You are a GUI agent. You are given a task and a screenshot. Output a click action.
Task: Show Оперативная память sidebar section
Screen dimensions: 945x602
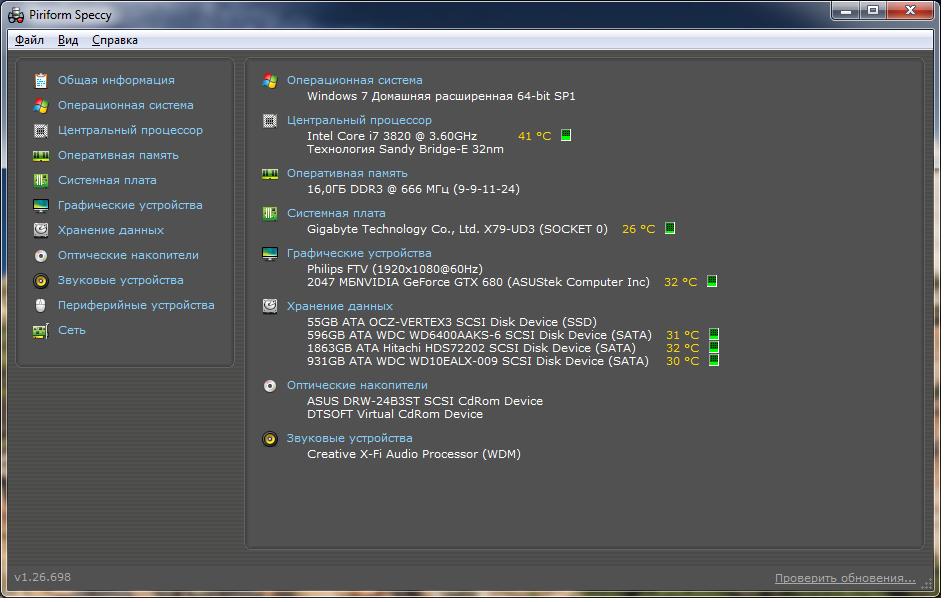coord(118,155)
